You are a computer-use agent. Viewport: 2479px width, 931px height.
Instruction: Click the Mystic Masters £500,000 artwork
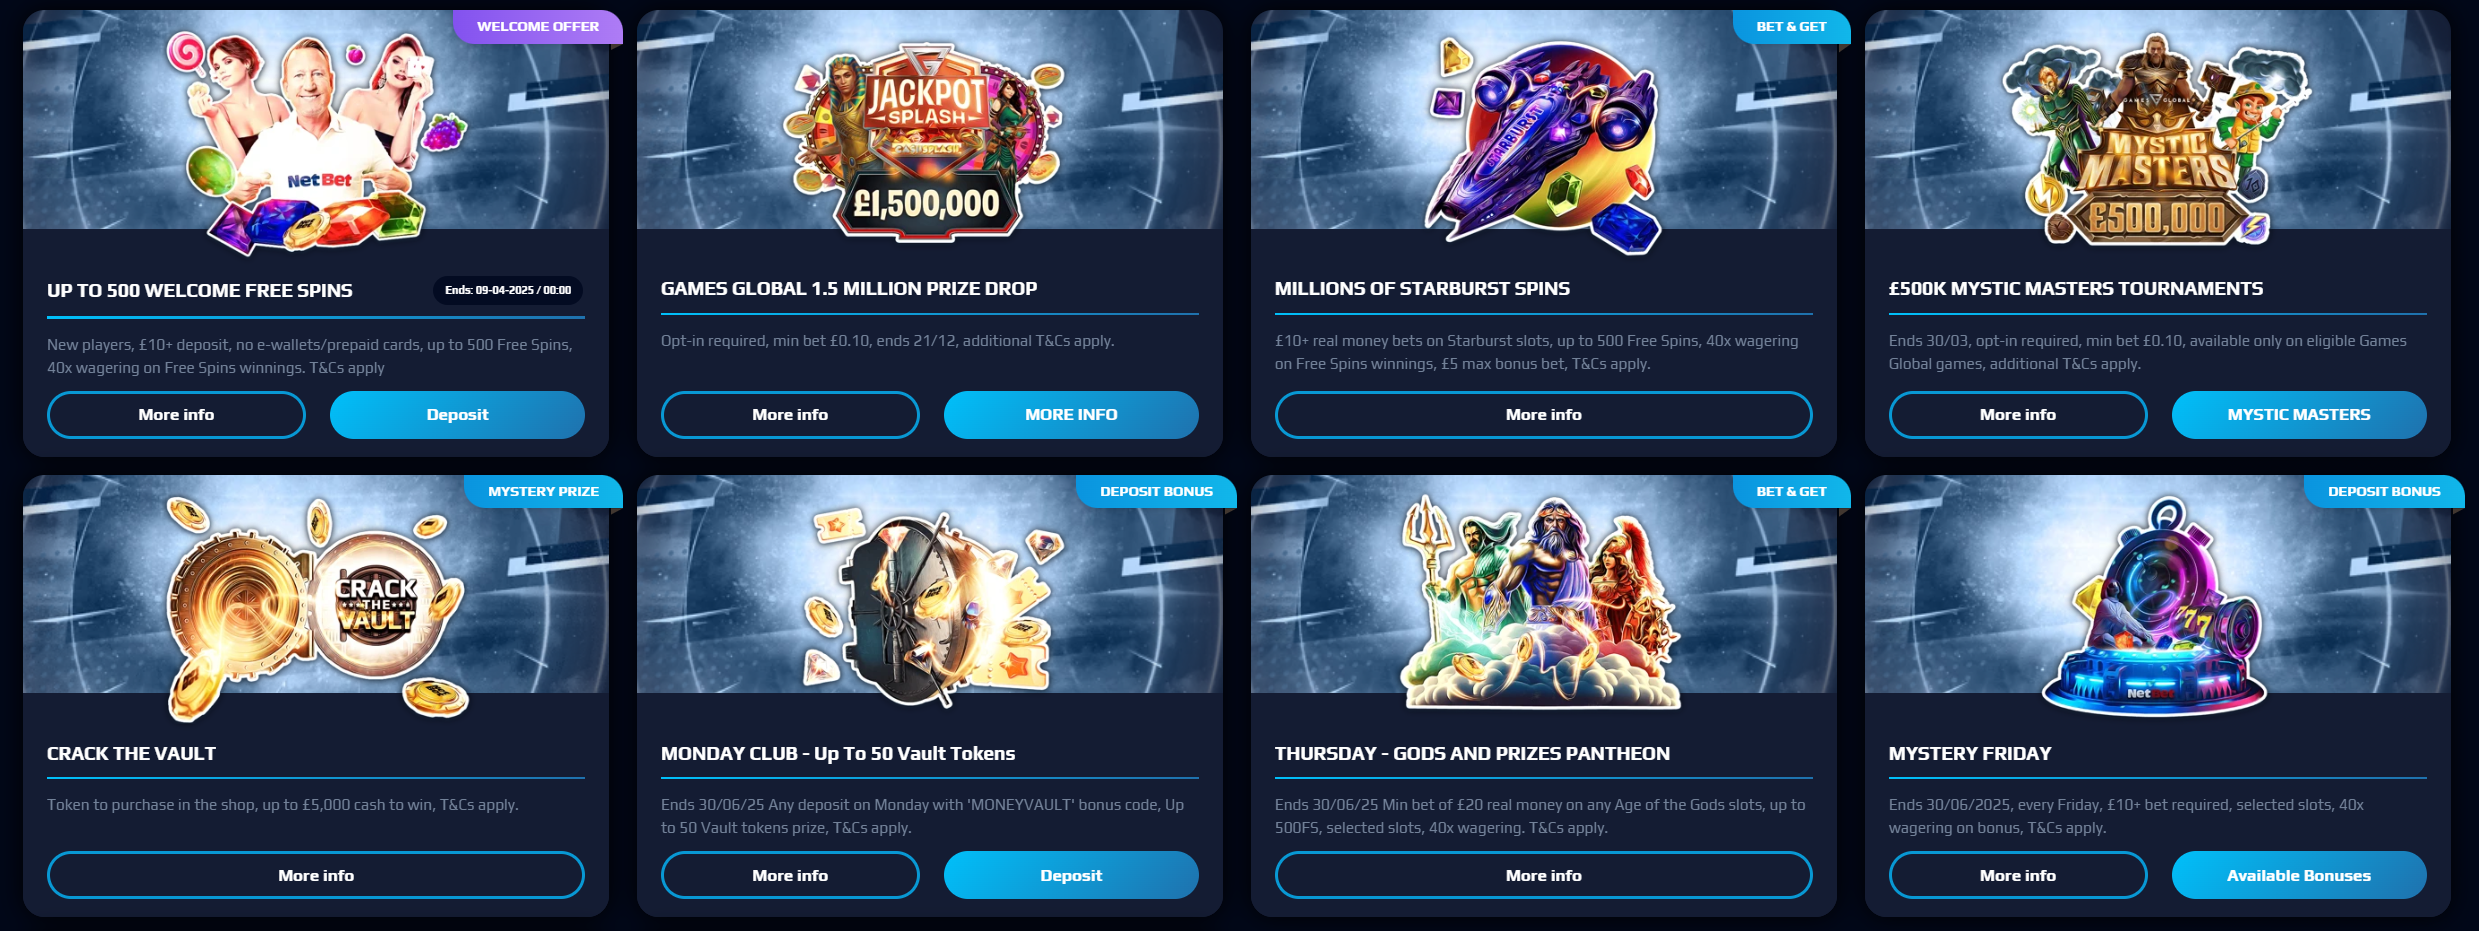[2157, 140]
